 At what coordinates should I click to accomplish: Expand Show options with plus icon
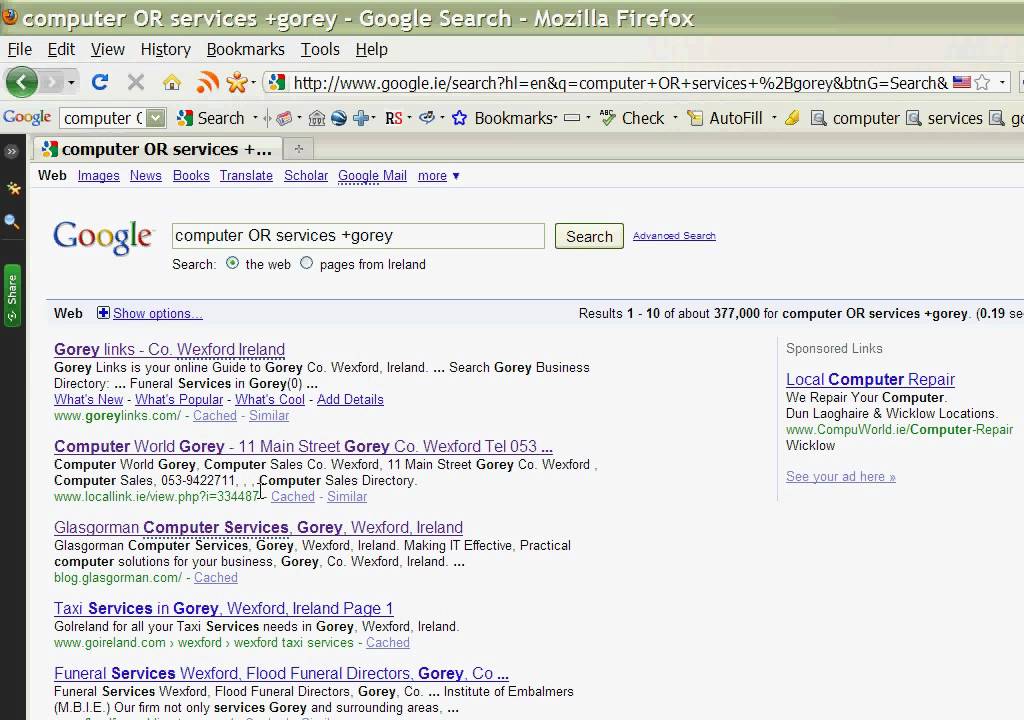[x=103, y=313]
